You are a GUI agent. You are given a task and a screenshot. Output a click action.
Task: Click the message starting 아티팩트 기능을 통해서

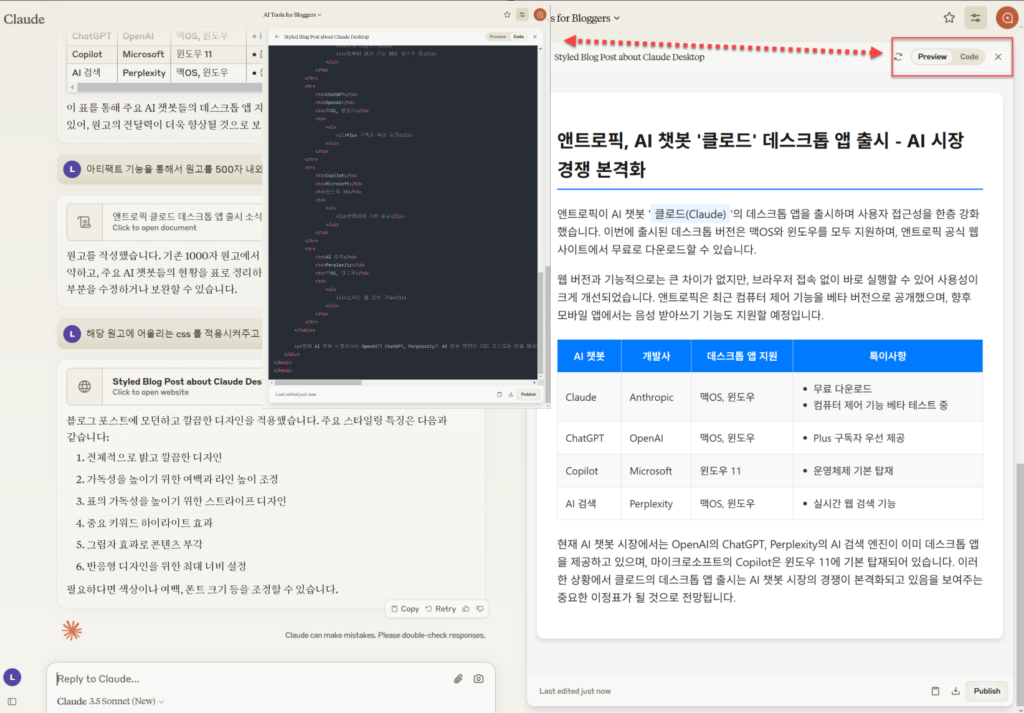pos(174,169)
